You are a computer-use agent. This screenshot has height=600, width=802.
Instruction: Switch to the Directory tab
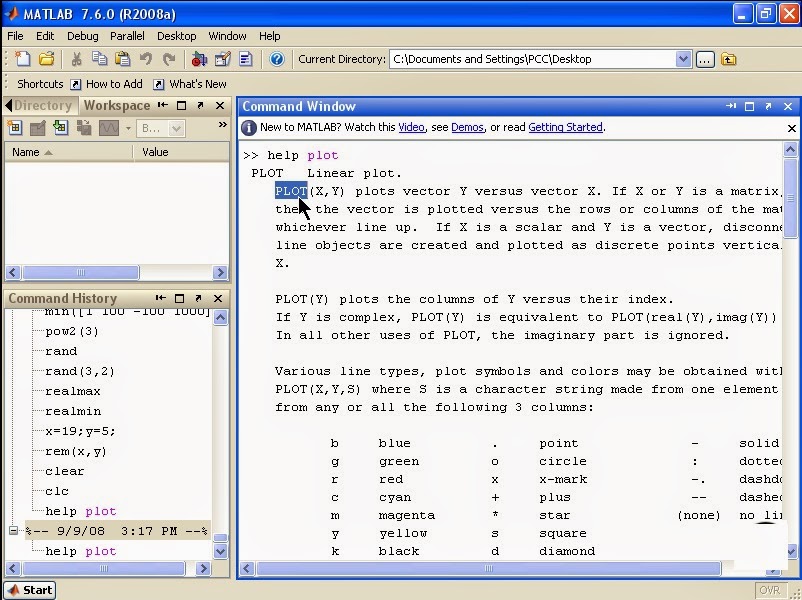tap(45, 105)
